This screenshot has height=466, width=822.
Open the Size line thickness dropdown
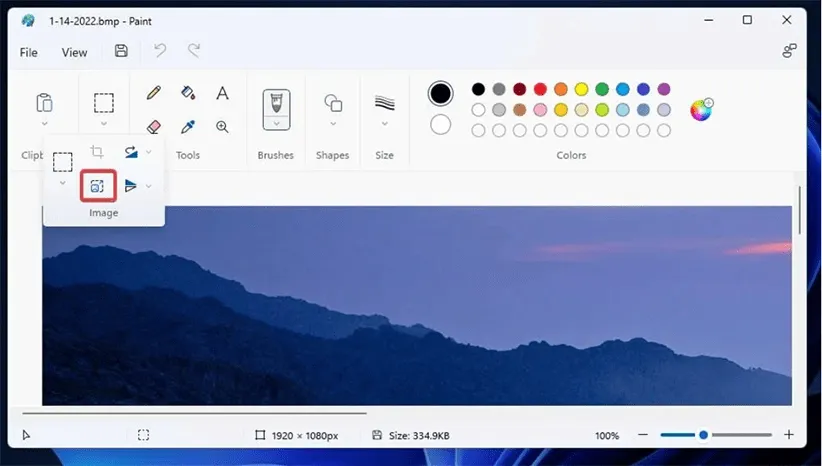pos(385,124)
